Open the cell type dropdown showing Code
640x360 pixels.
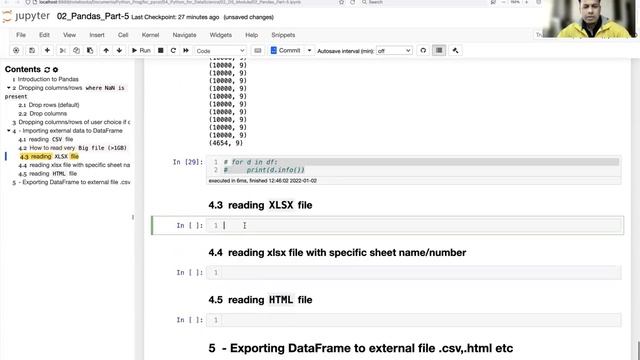tap(220, 51)
